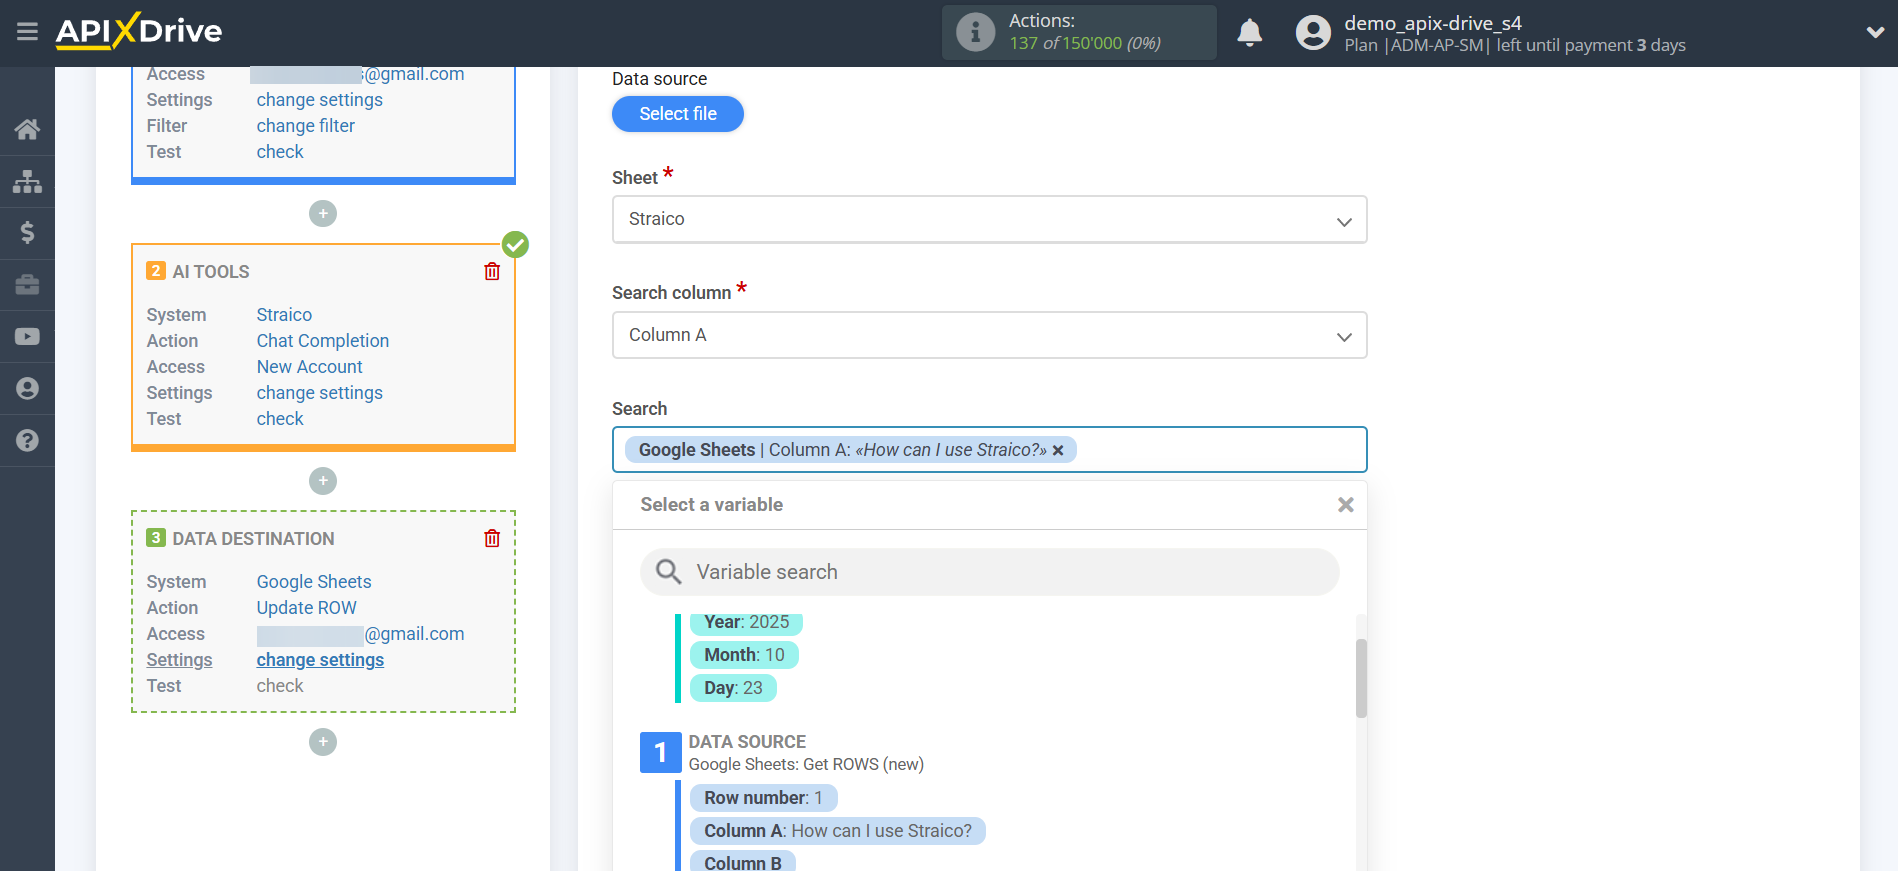Expand the account menu chevron
This screenshot has width=1898, height=871.
point(1875,32)
